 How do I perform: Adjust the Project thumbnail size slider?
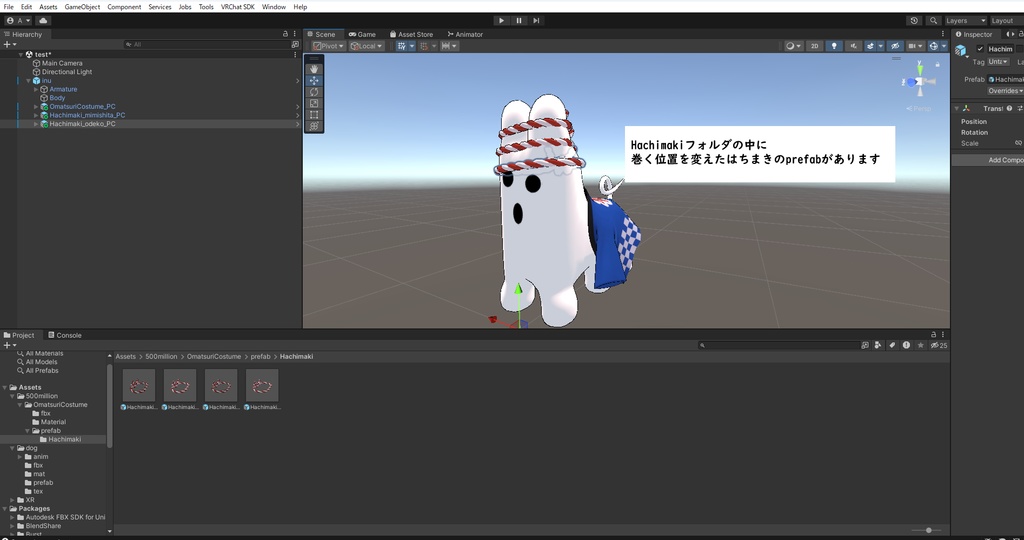pos(928,530)
